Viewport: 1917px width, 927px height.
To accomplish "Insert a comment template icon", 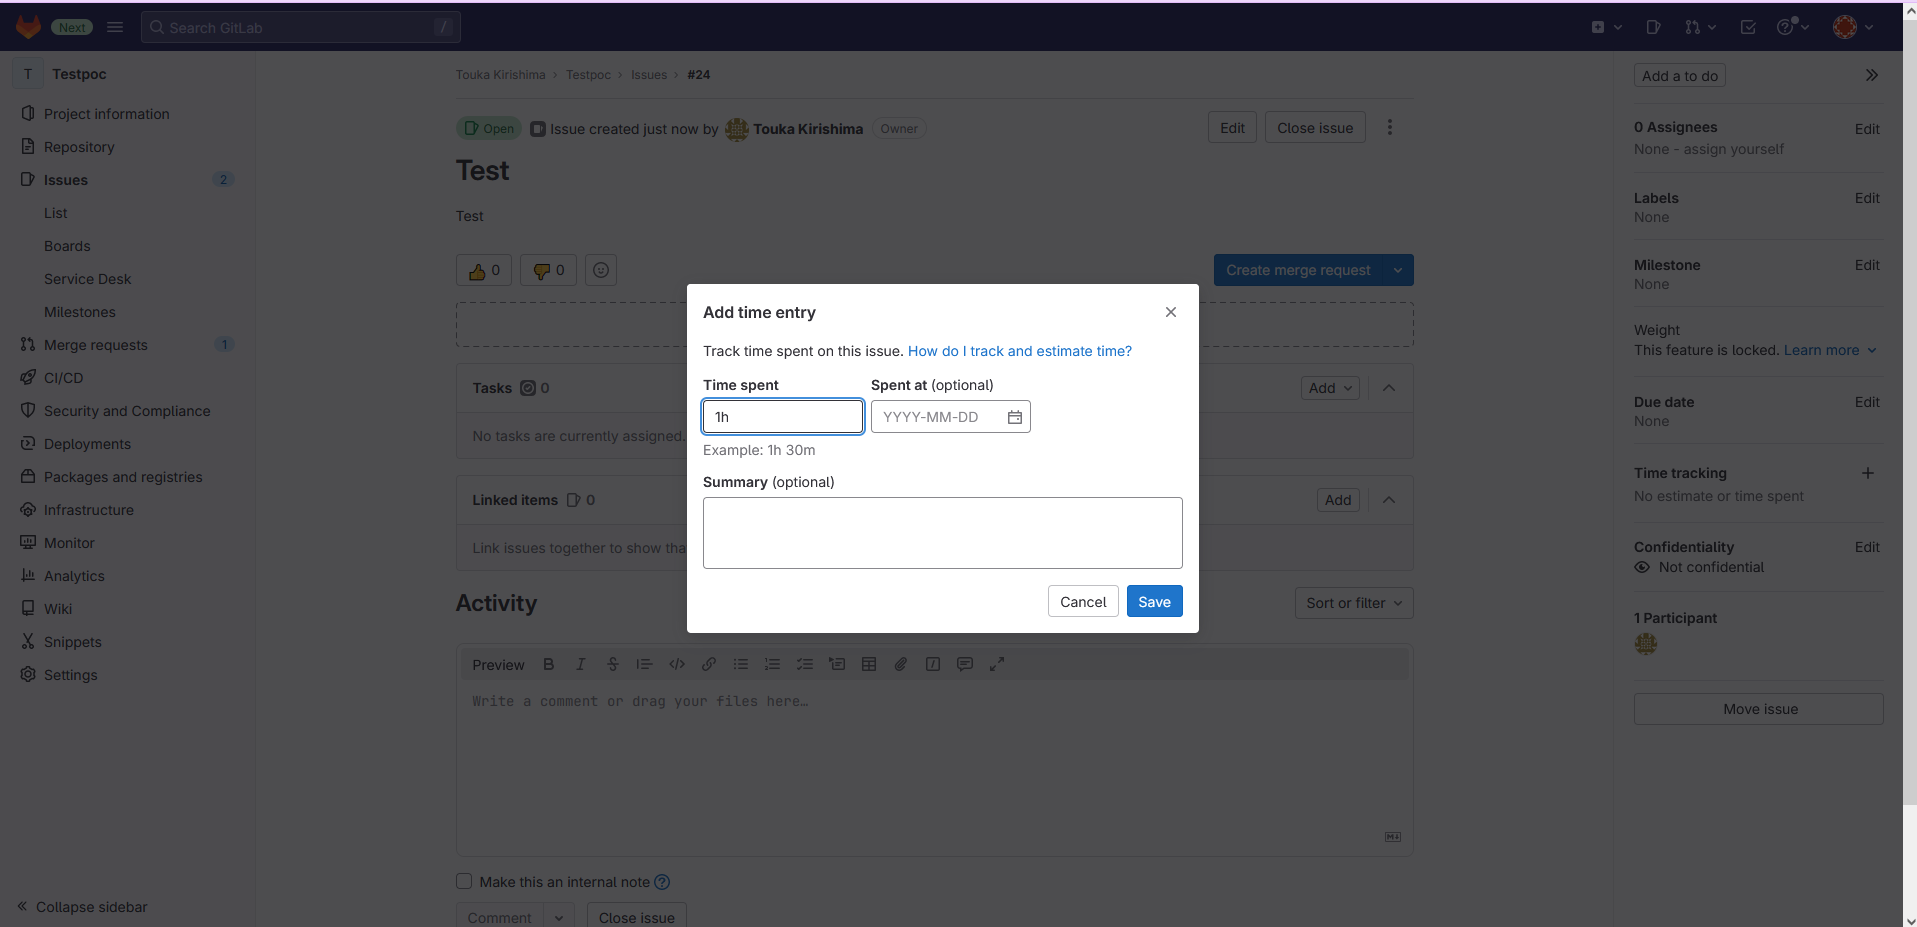I will click(965, 664).
